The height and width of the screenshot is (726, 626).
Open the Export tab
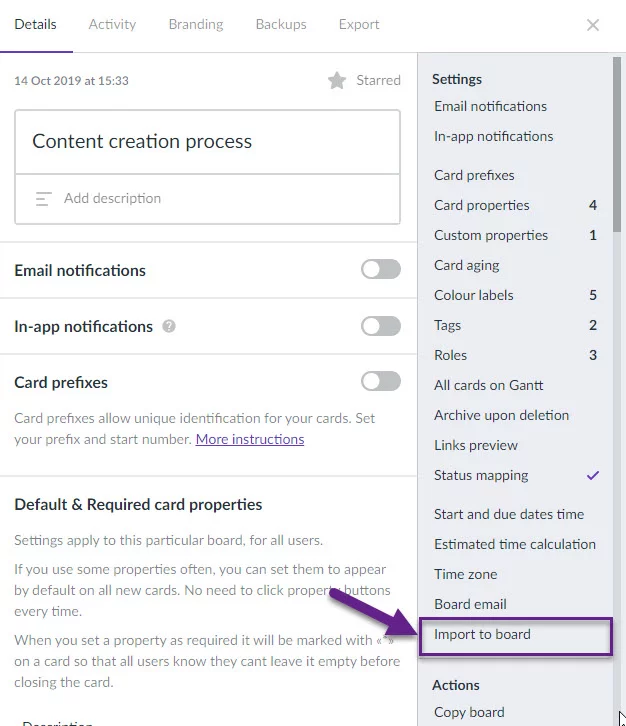(x=359, y=24)
